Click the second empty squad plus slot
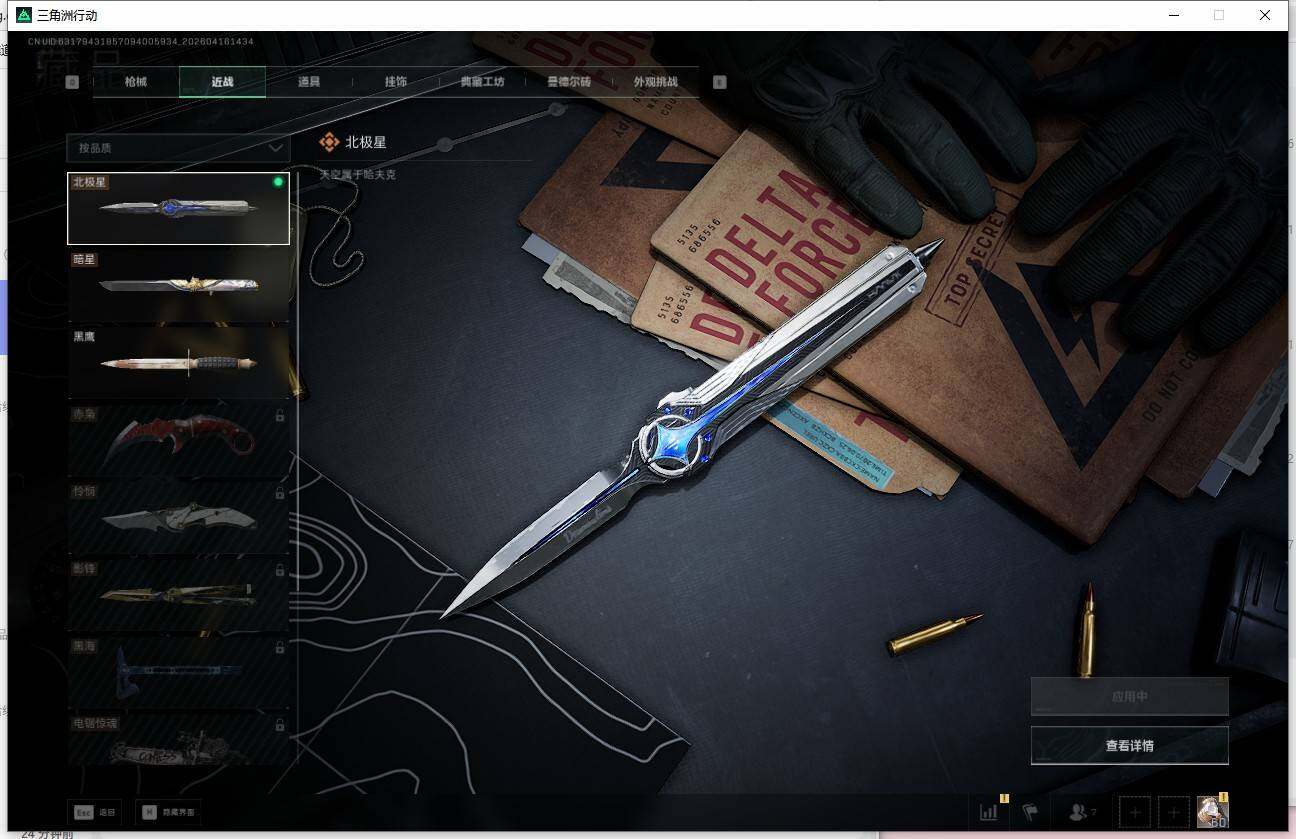 [1173, 812]
